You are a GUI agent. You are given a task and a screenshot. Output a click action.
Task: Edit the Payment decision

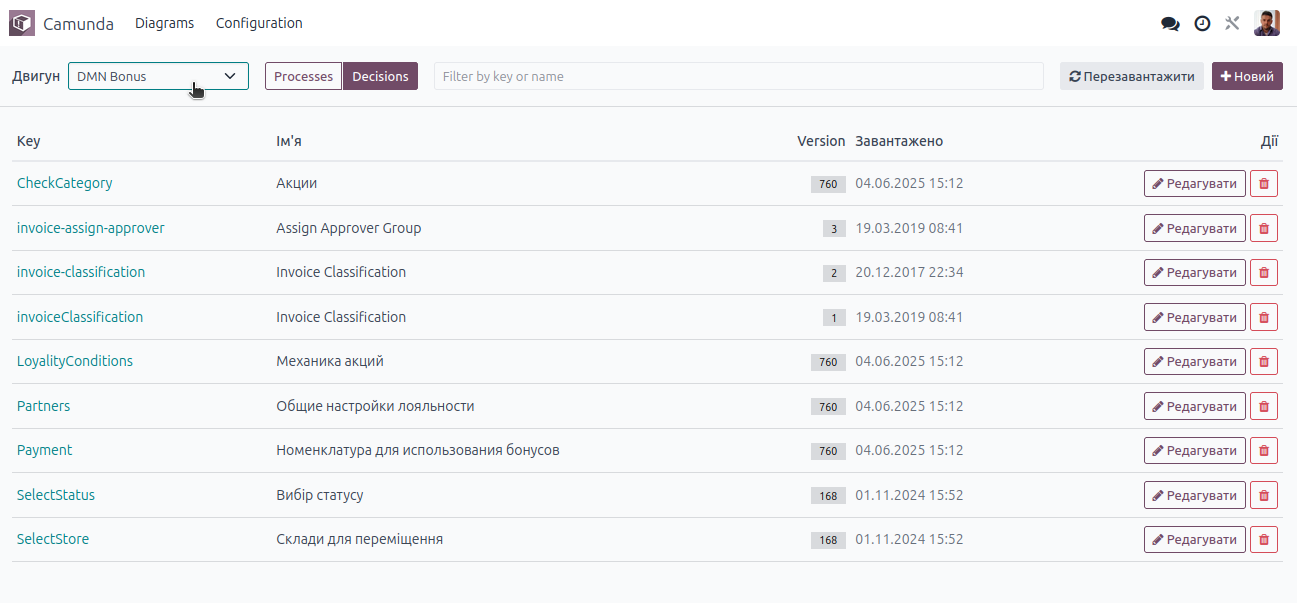[x=1195, y=450]
